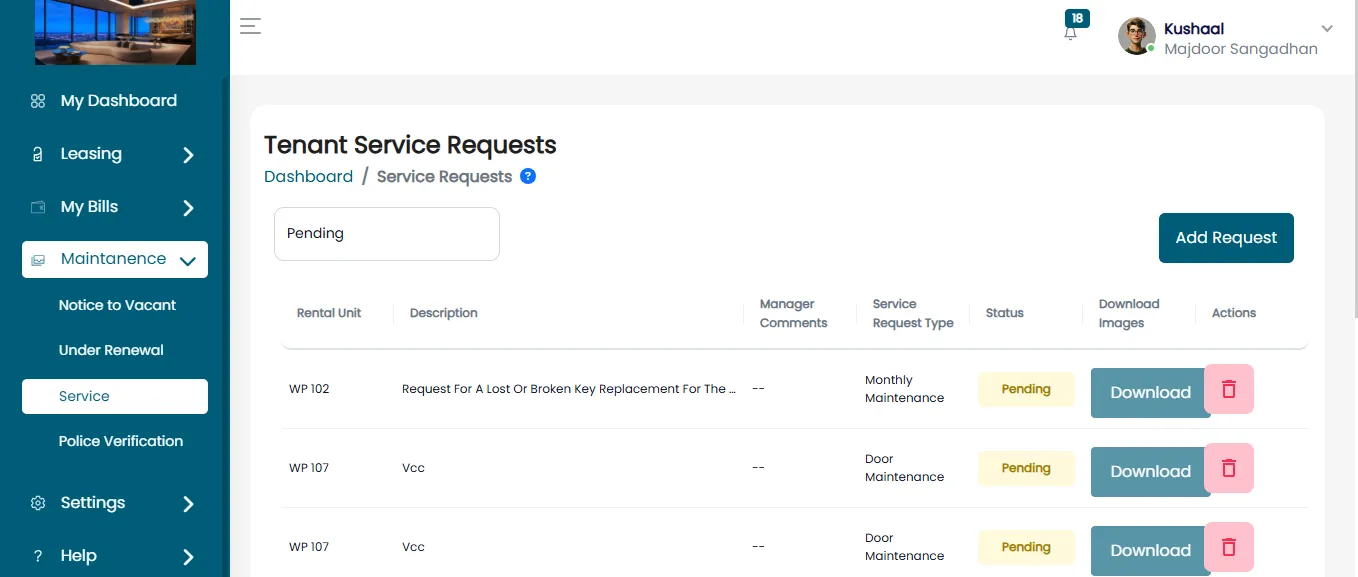Click the Help question-mark icon in sidebar
Screen dimensions: 1358x577
[38, 556]
